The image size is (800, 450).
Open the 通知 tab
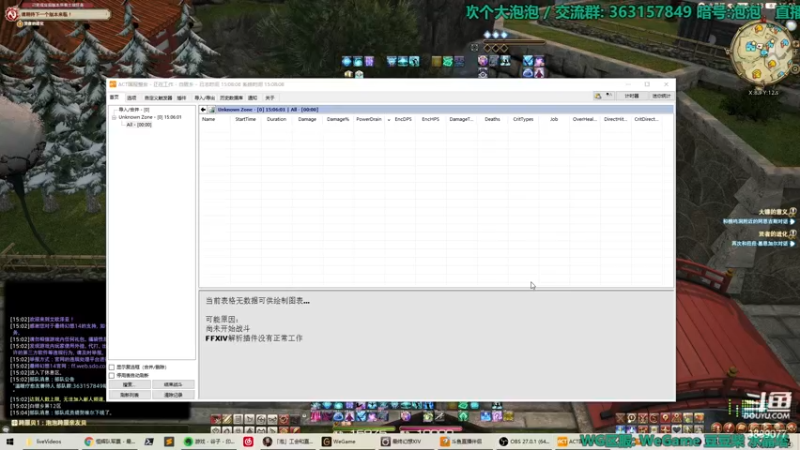(253, 97)
